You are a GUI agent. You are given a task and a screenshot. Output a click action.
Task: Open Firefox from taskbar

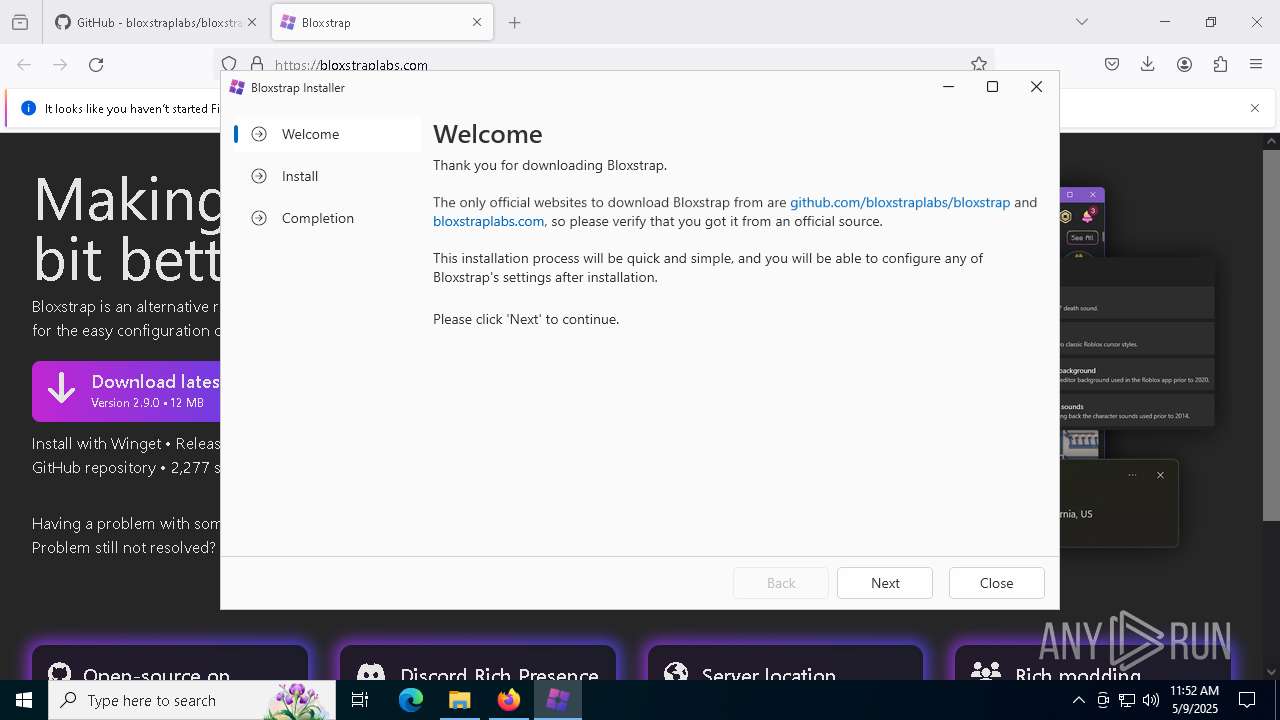click(x=509, y=700)
